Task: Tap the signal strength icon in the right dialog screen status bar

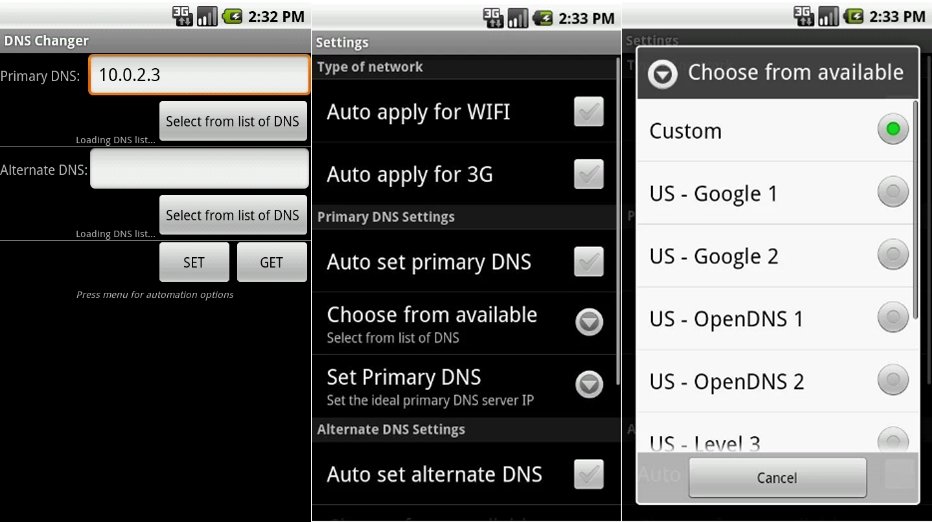Action: coord(829,16)
